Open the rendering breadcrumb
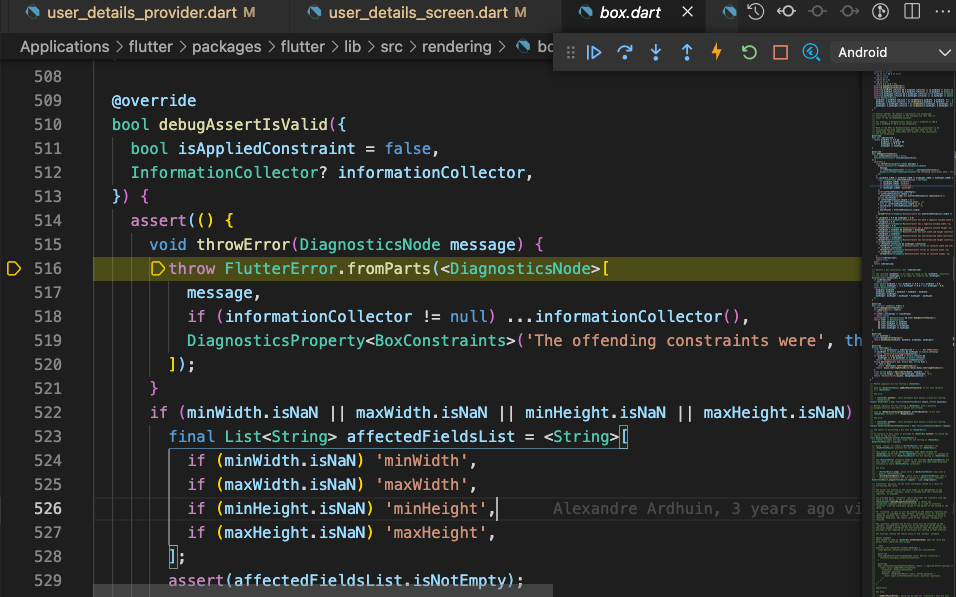The height and width of the screenshot is (597, 956). [457, 47]
